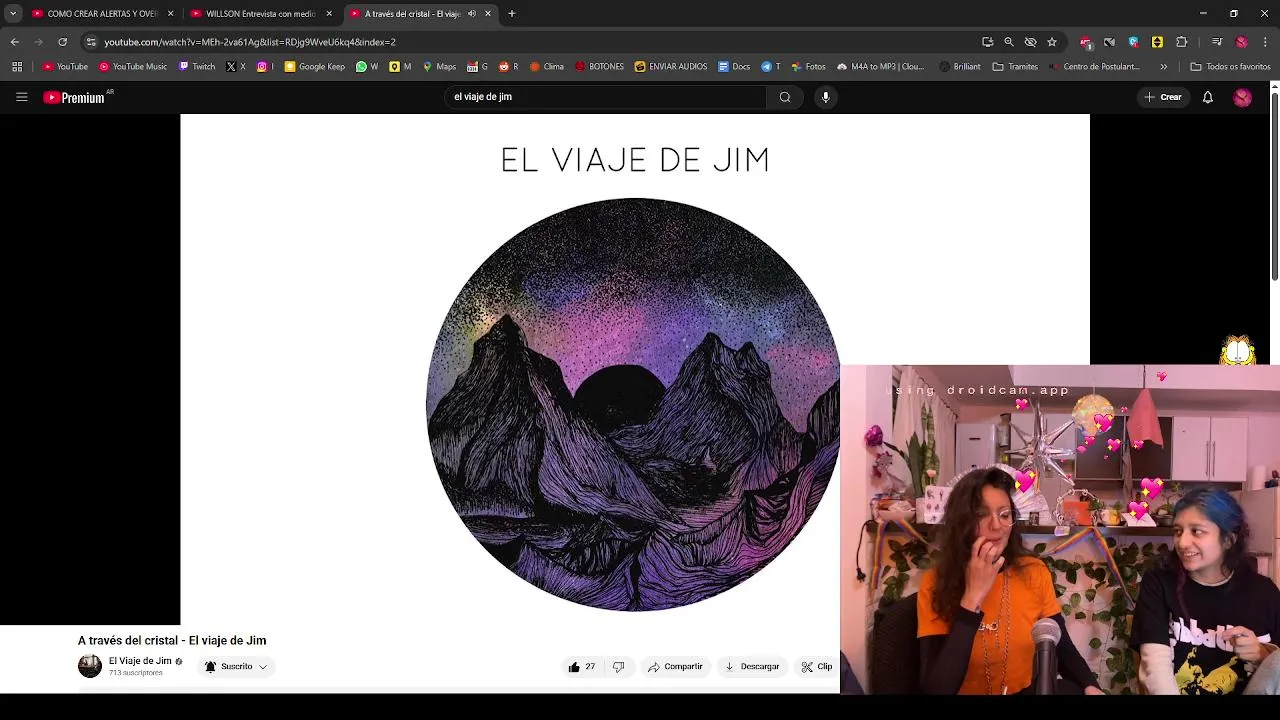Click the crossed-eye tracking protection icon
The width and height of the screenshot is (1280, 720).
(x=1030, y=42)
